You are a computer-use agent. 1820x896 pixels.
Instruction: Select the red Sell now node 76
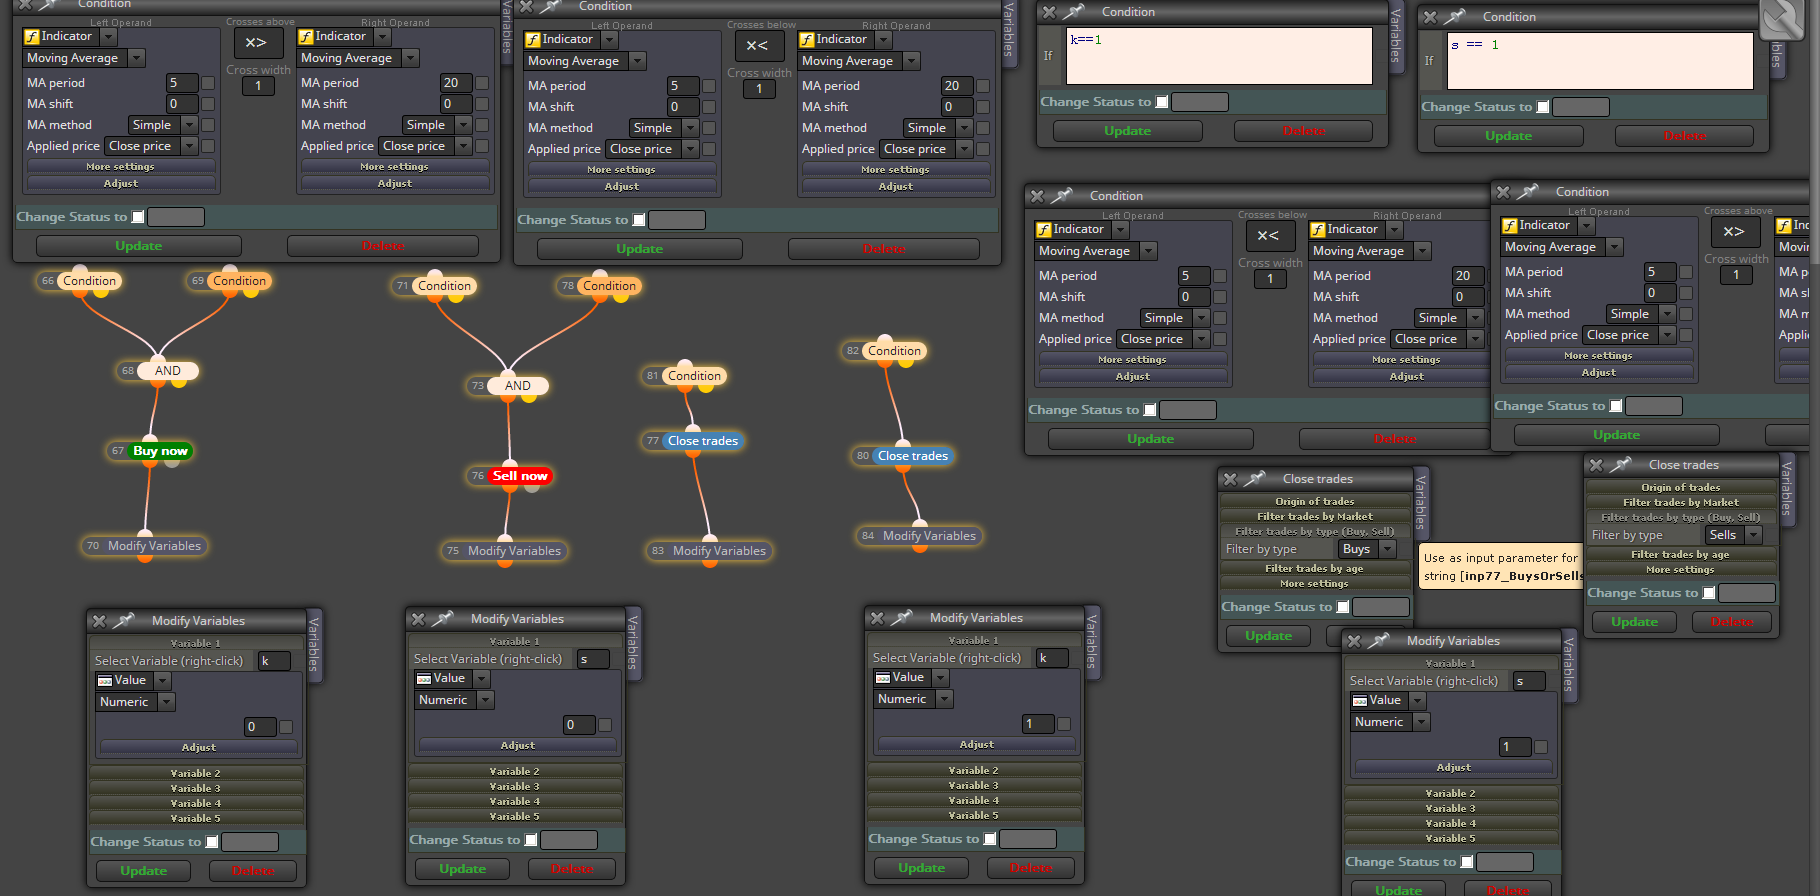coord(519,476)
